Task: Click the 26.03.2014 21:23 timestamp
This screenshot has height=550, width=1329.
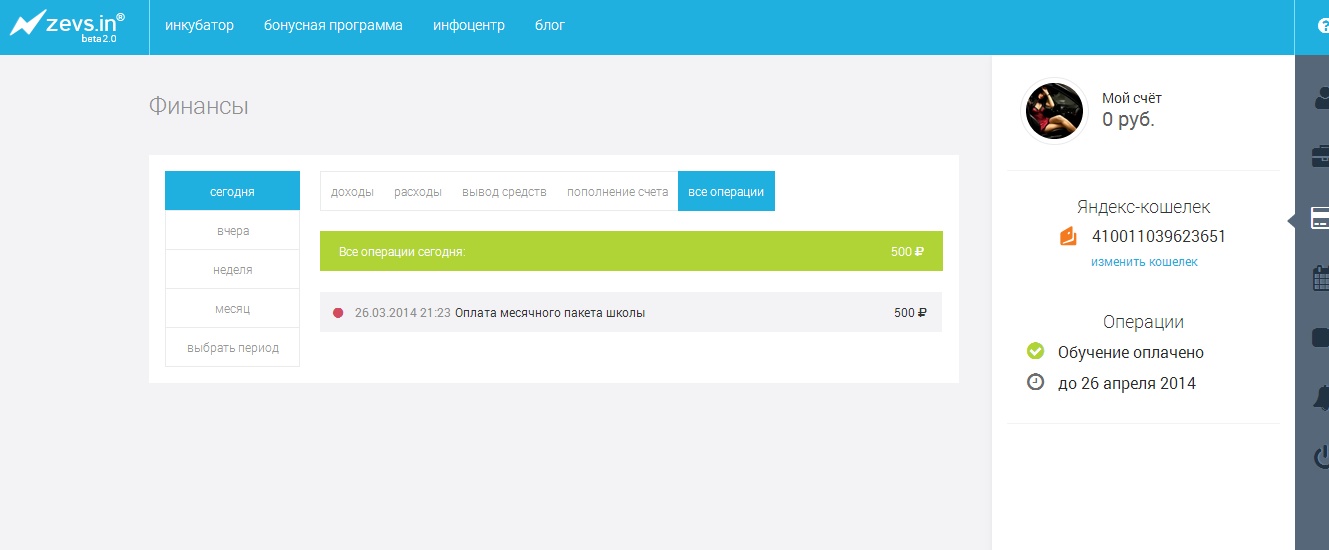Action: 403,313
